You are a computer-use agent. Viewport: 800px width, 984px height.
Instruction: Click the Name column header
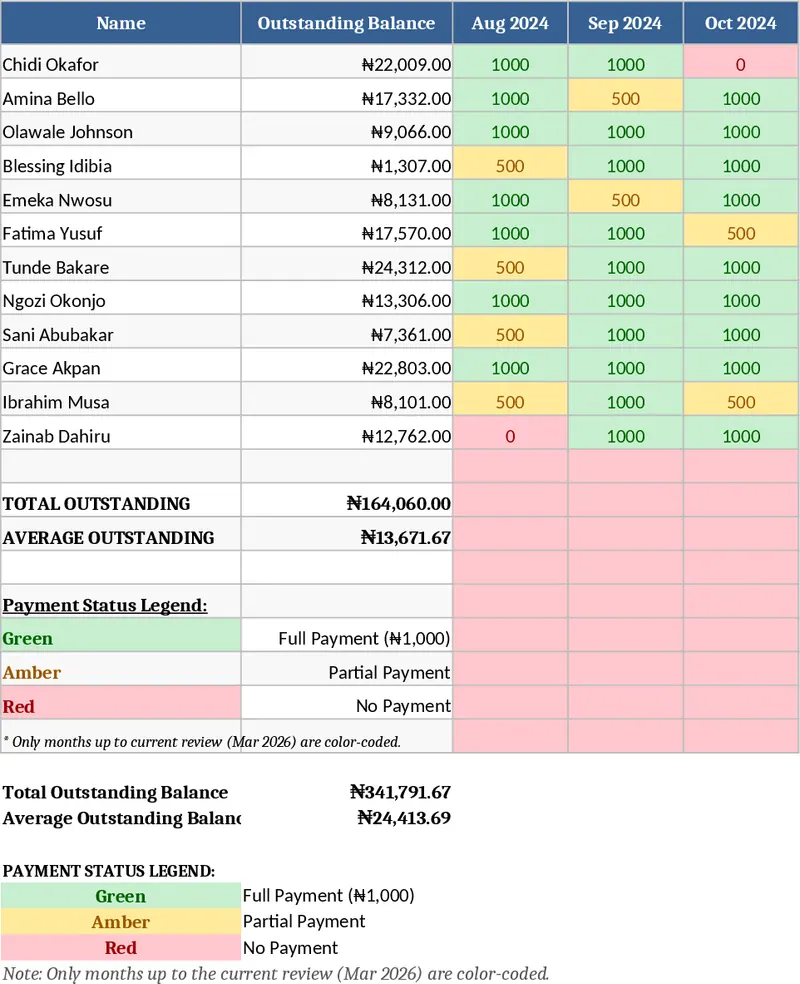pyautogui.click(x=121, y=24)
